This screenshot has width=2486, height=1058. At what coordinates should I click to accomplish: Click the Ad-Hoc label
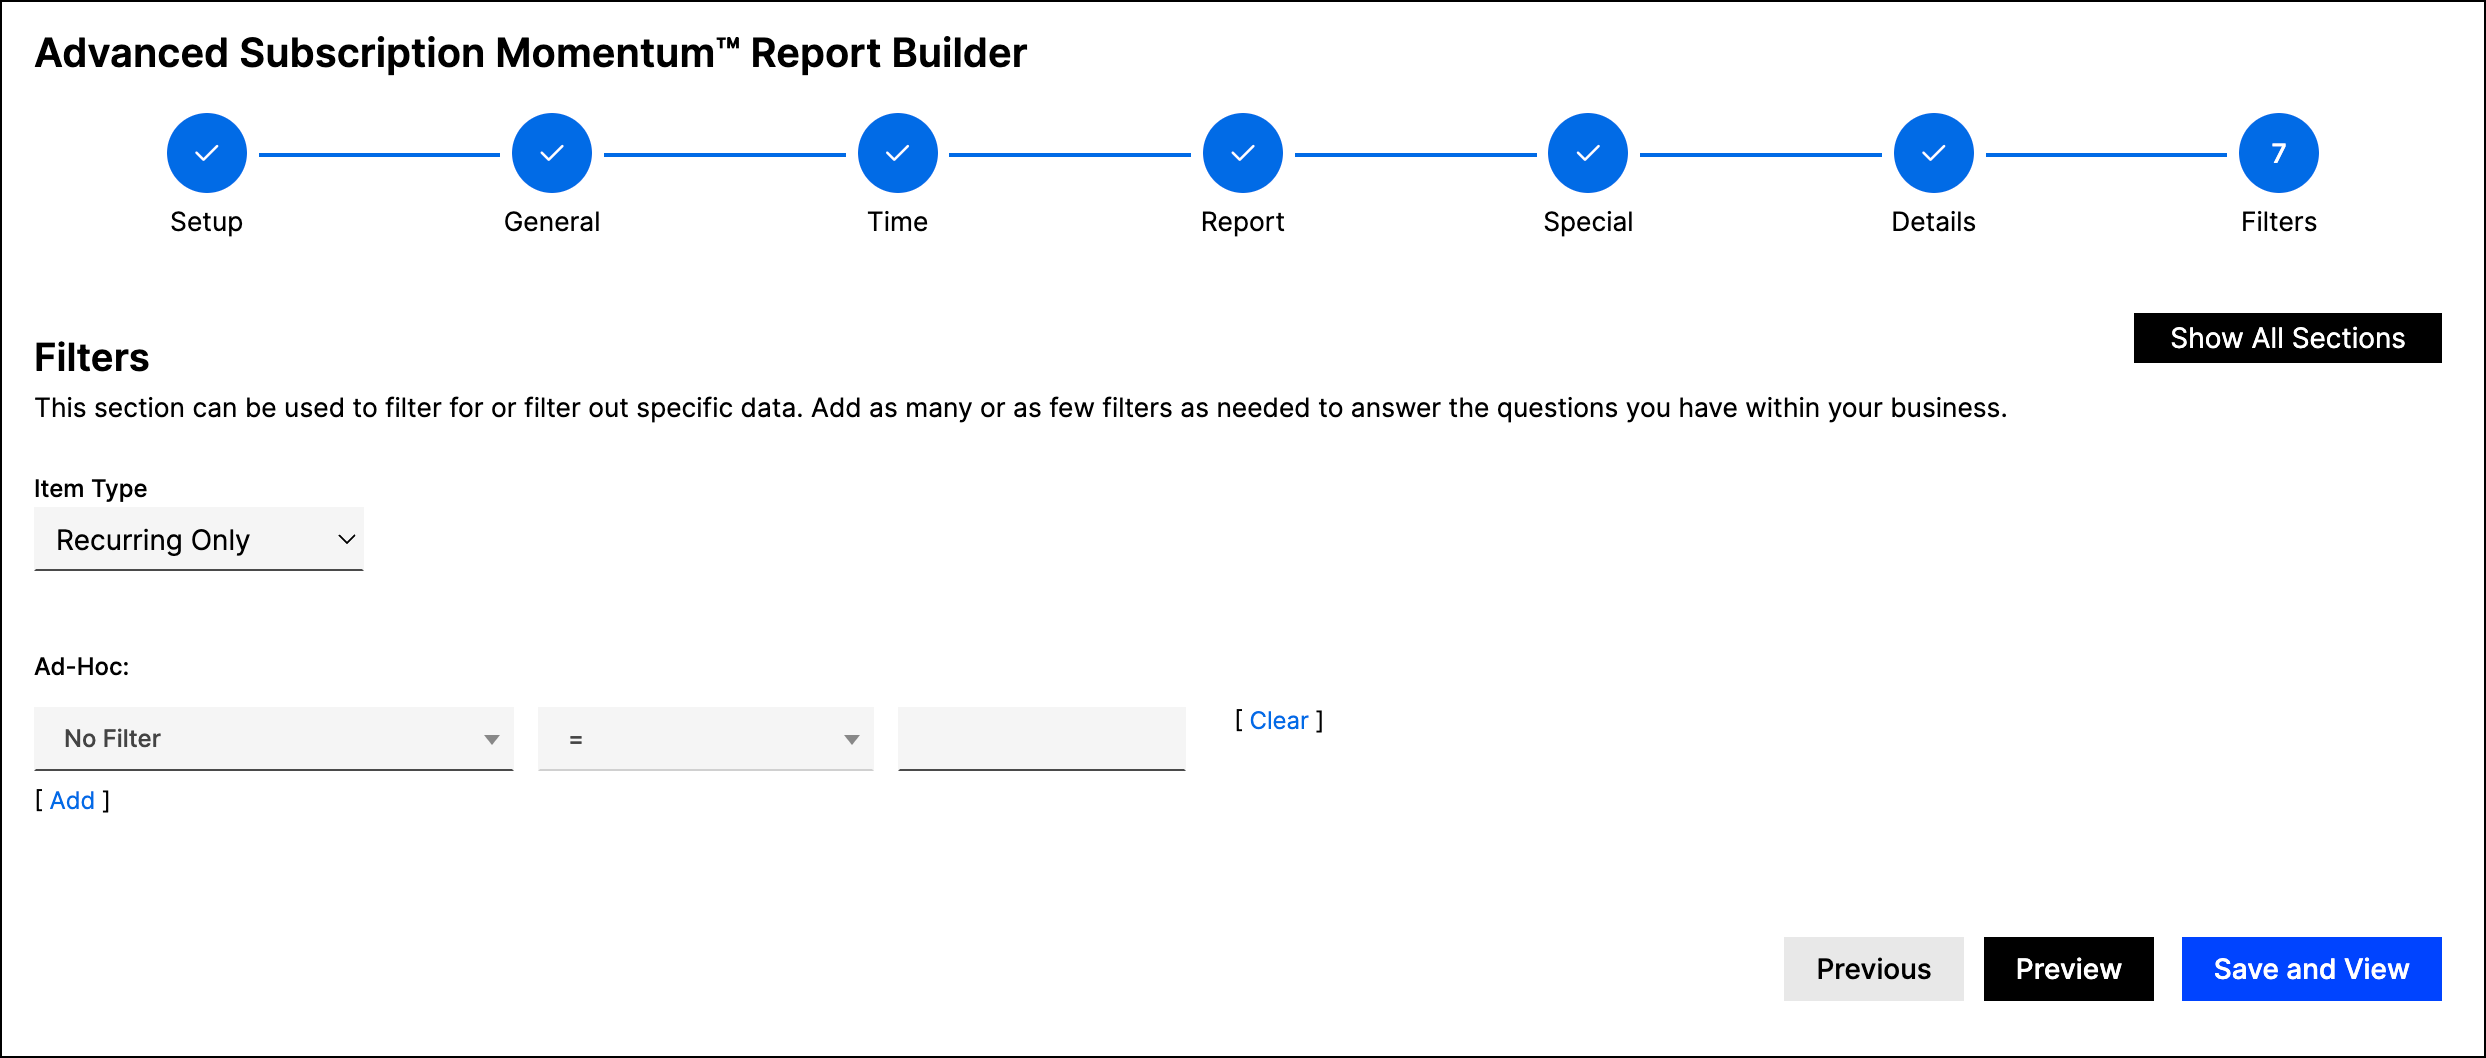pos(82,667)
